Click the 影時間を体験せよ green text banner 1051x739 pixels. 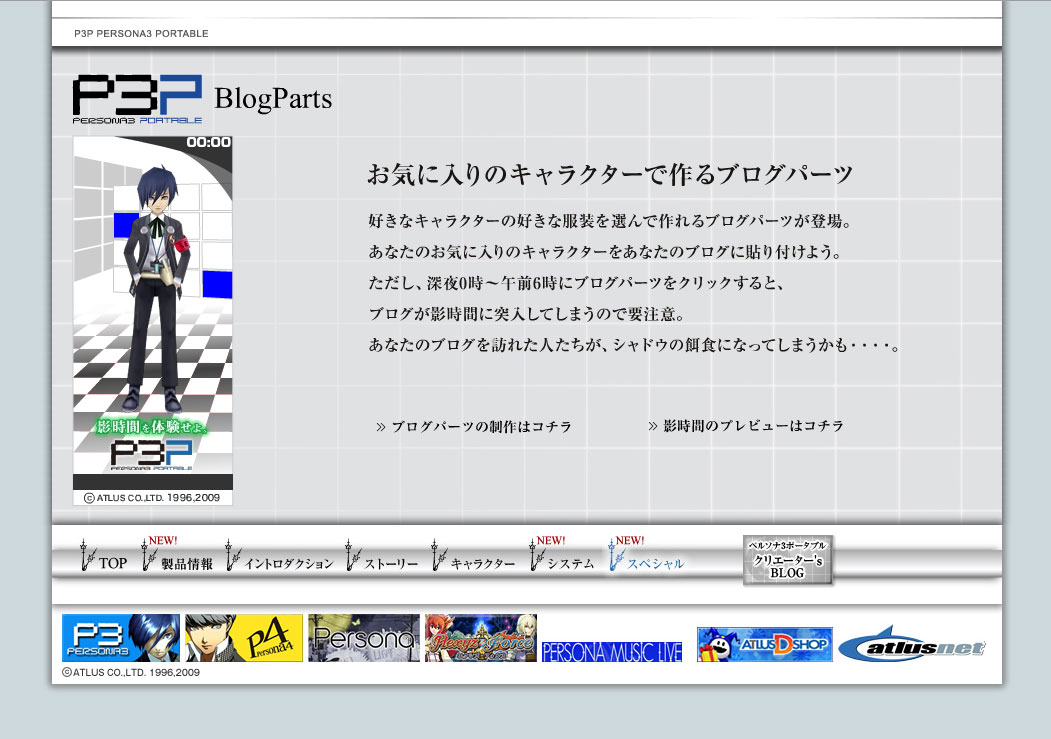point(152,427)
